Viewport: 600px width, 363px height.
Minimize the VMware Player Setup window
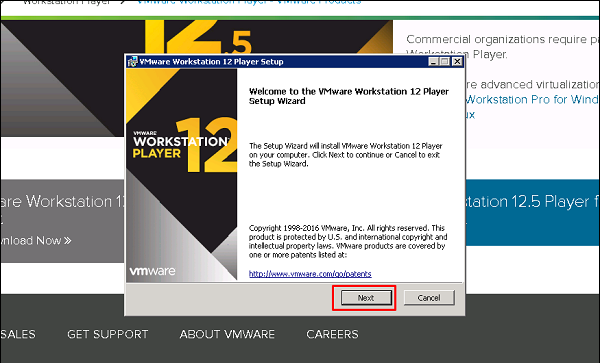click(x=433, y=62)
